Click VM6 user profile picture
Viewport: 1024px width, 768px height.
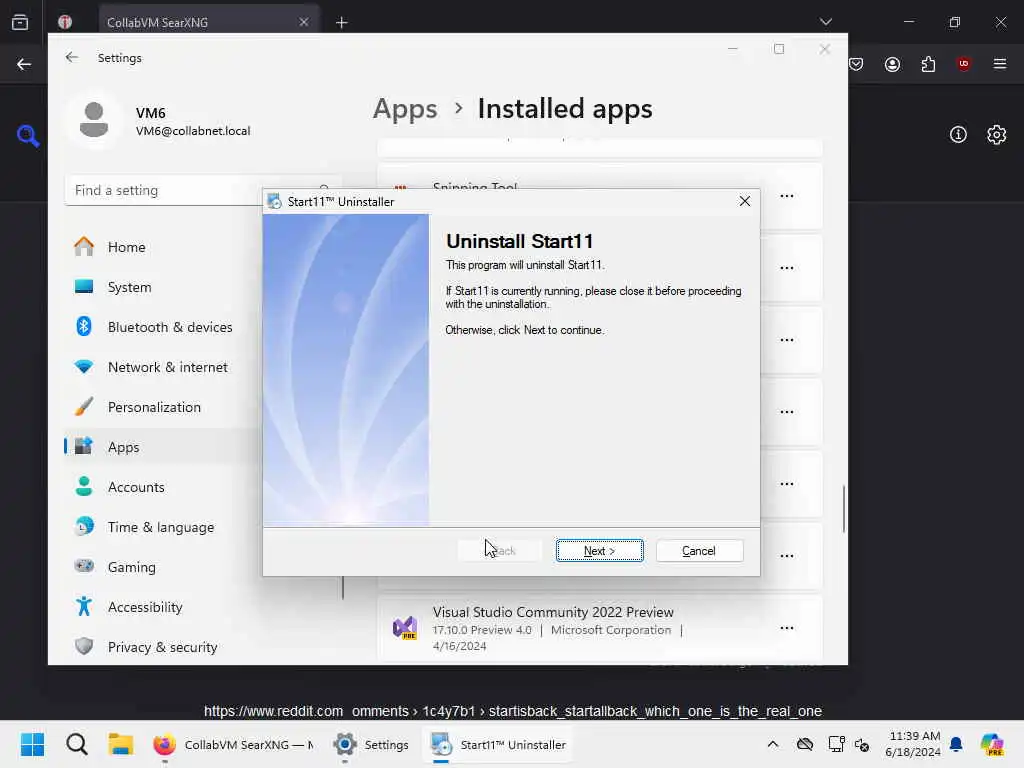click(x=94, y=120)
